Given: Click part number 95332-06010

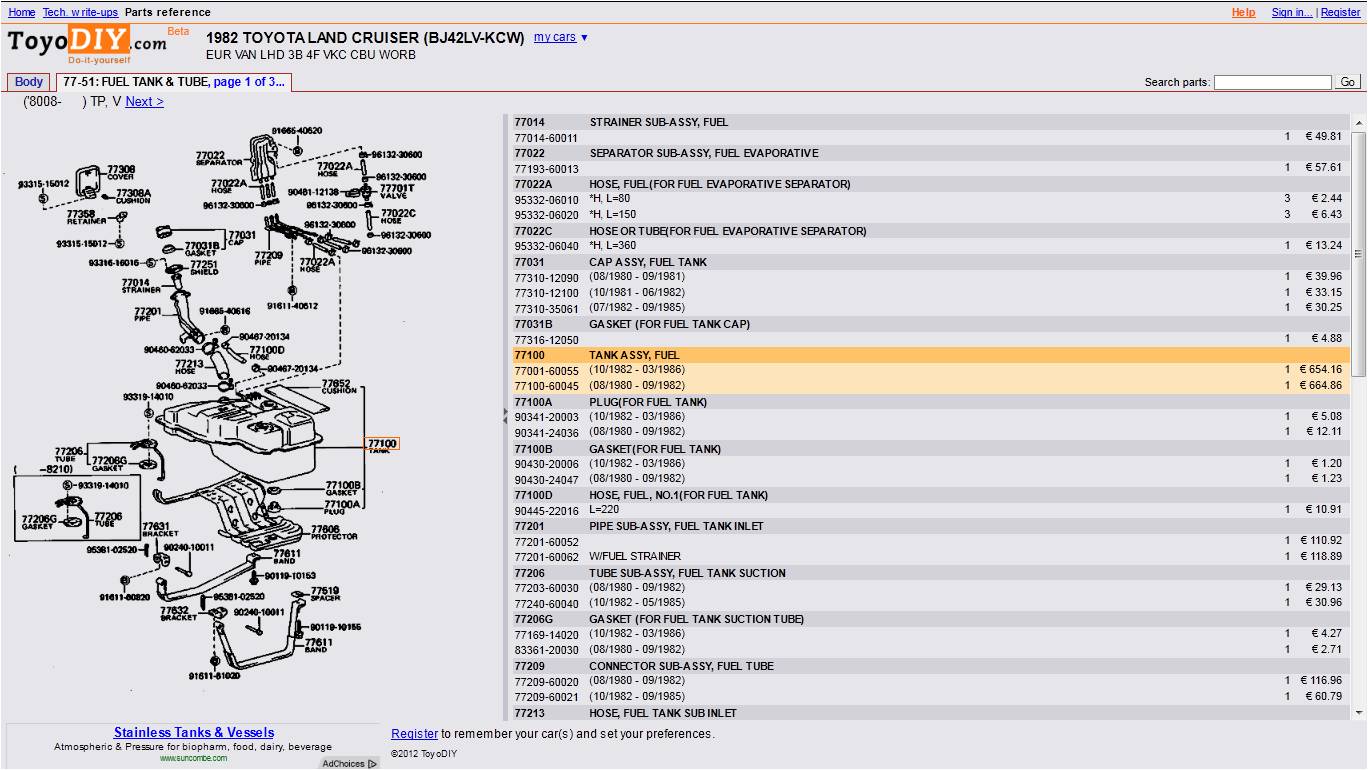Looking at the screenshot, I should click(x=546, y=200).
